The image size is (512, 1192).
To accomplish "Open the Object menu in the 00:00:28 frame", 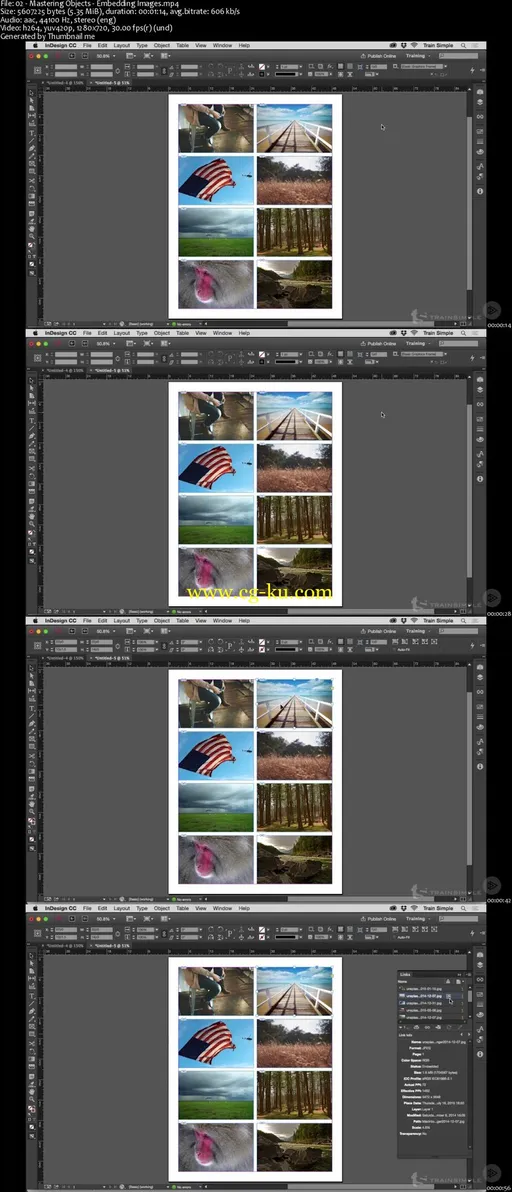I will coord(162,332).
